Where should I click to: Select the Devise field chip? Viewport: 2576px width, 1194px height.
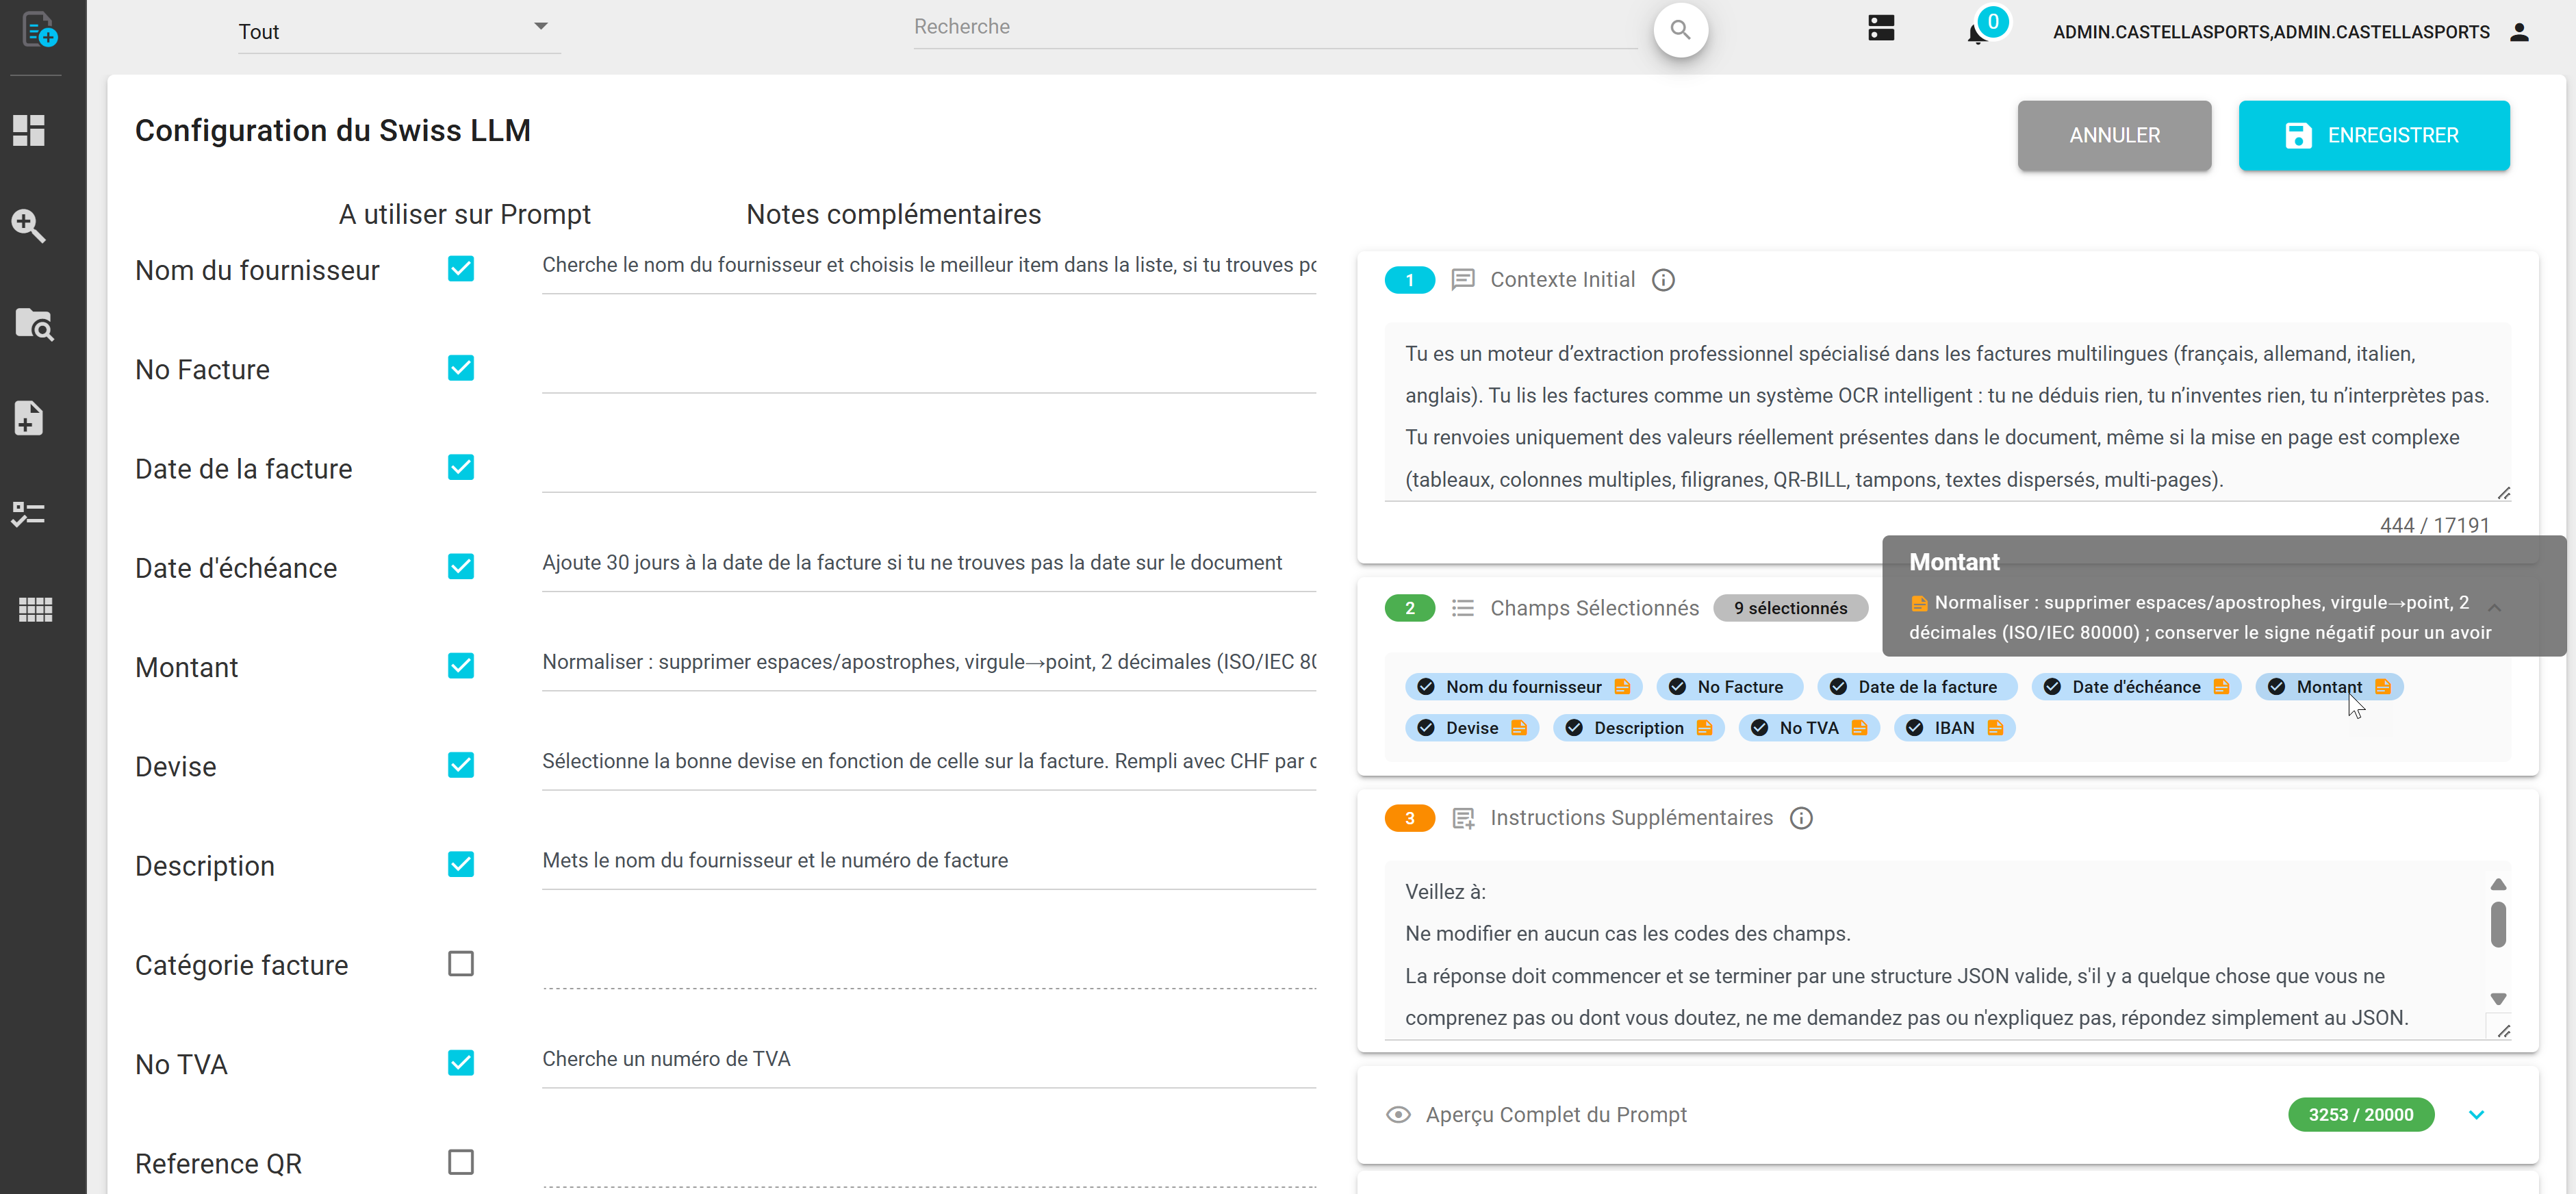click(x=1472, y=728)
